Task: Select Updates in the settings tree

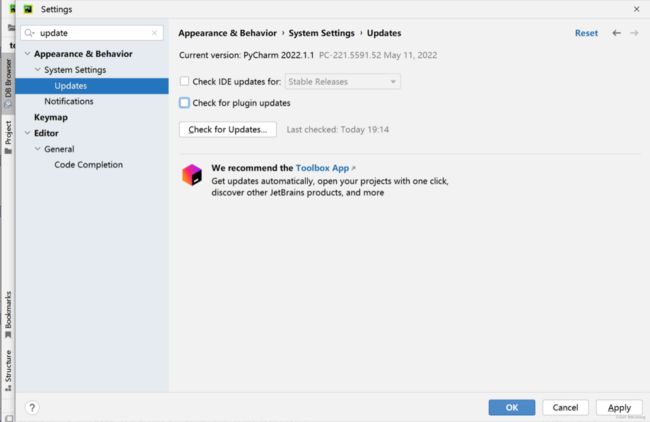Action: coord(92,86)
